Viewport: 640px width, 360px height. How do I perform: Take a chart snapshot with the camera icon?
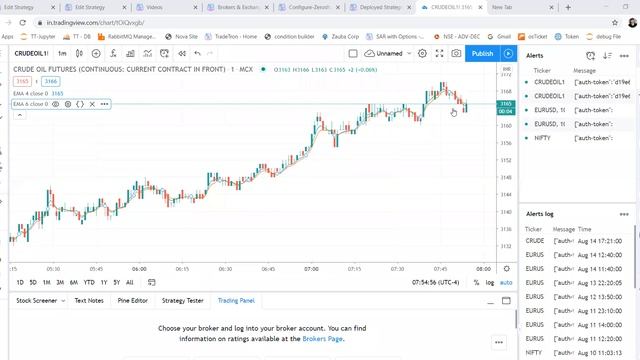point(456,53)
